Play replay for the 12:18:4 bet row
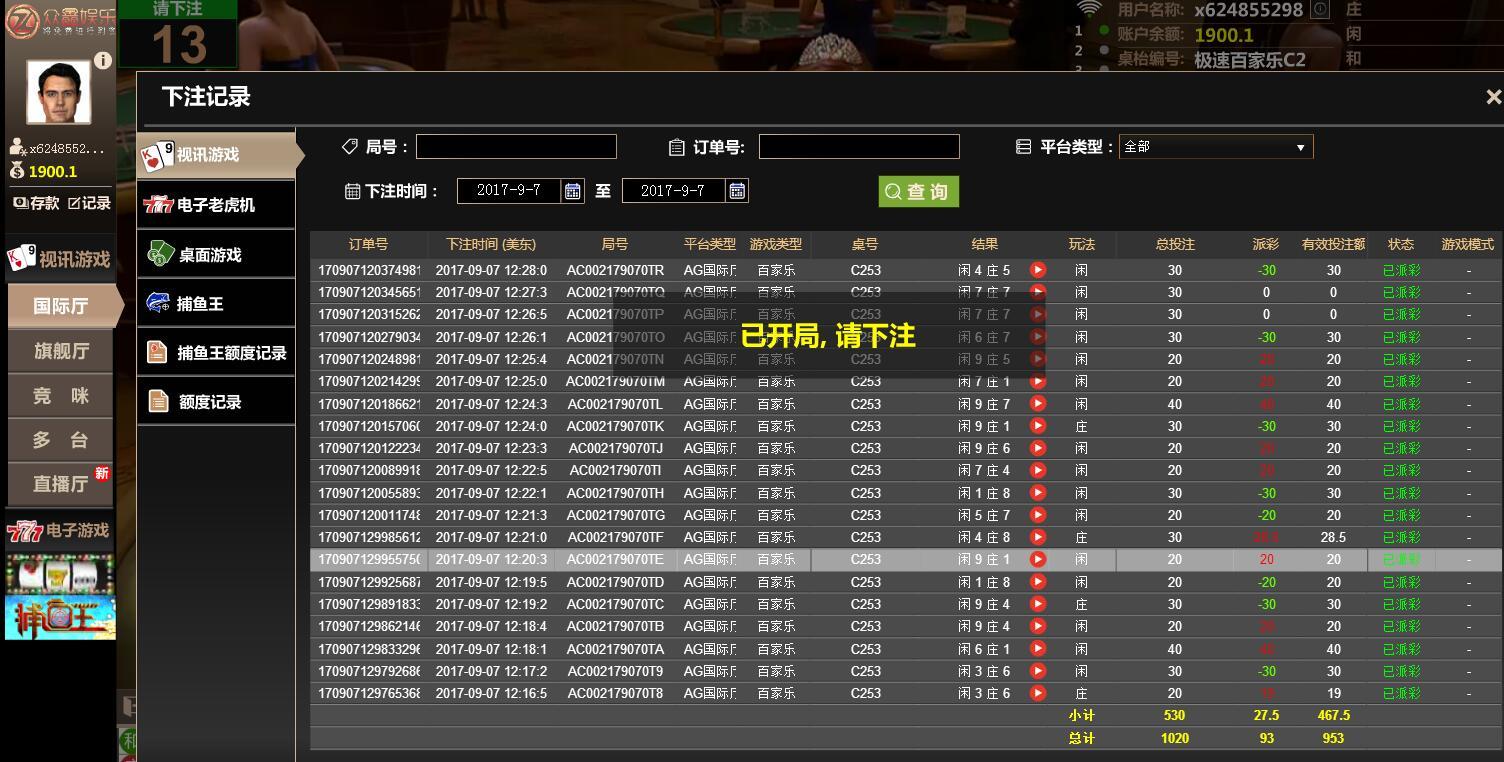Viewport: 1504px width, 762px height. tap(1038, 626)
